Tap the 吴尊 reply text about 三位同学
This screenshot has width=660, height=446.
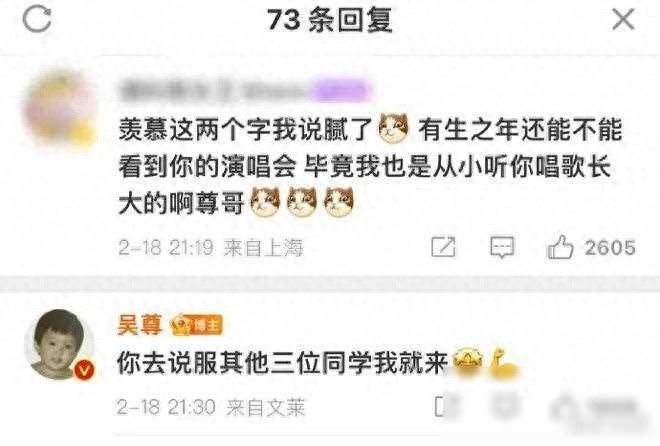pyautogui.click(x=282, y=363)
